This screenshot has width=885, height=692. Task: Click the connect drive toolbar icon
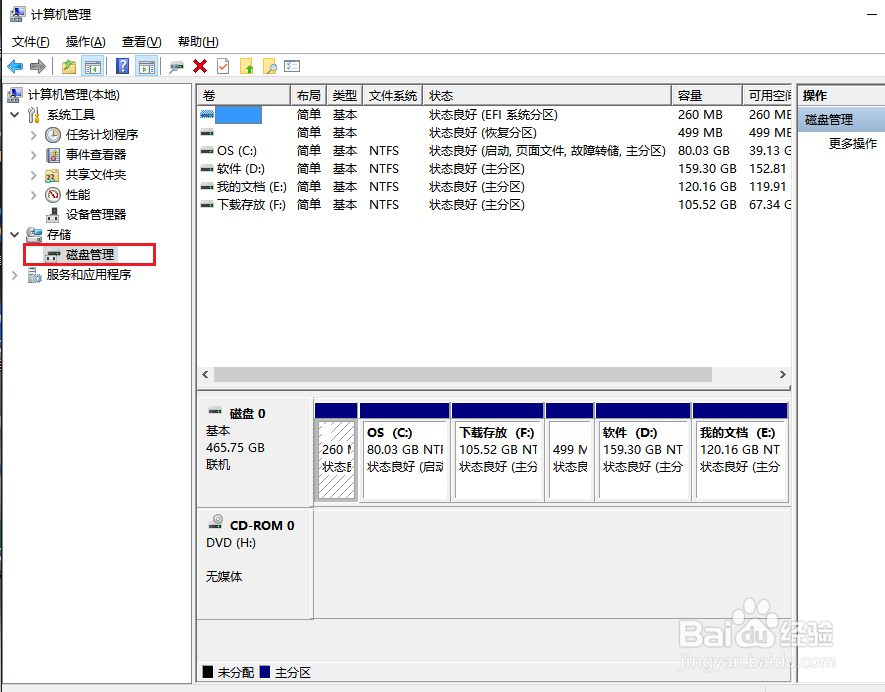(x=177, y=67)
